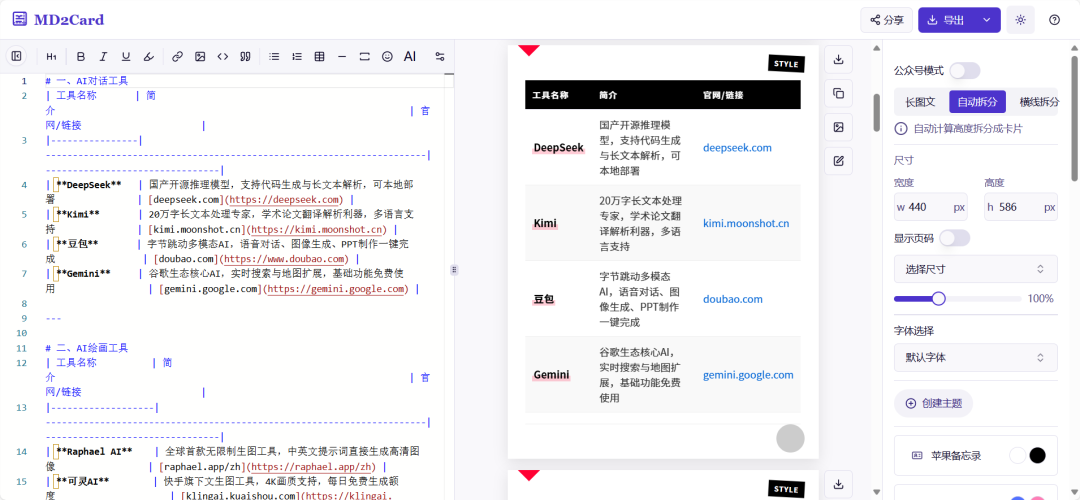Click the 分享 share button
Image resolution: width=1080 pixels, height=500 pixels.
(886, 20)
